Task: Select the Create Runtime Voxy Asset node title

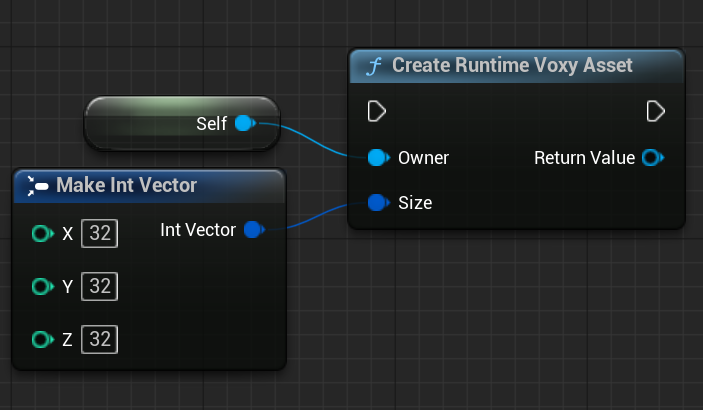Action: 512,66
